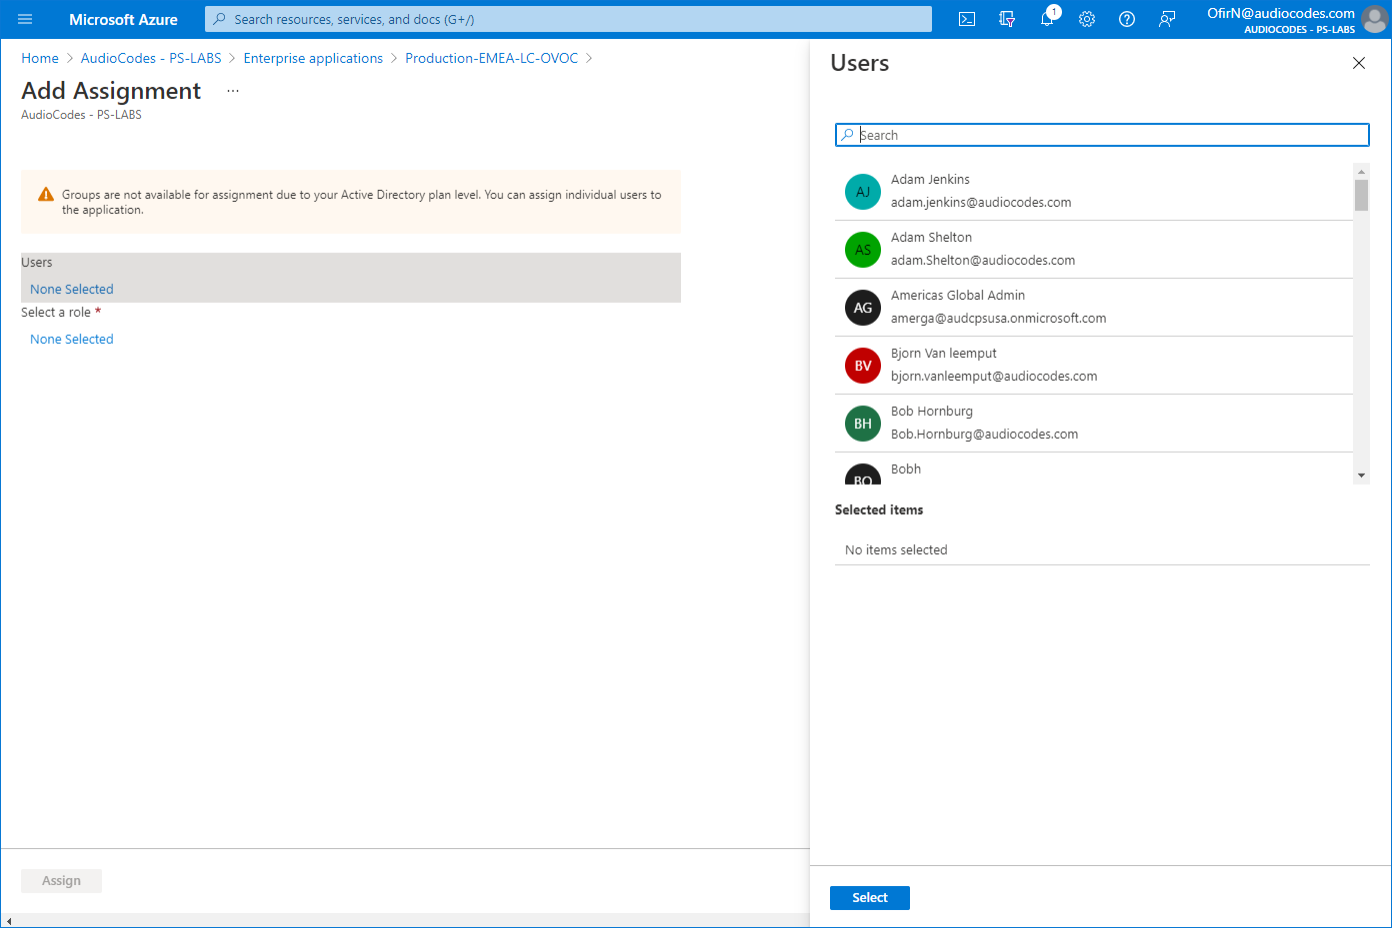Click the Bjorn Van leemput BV avatar

863,366
